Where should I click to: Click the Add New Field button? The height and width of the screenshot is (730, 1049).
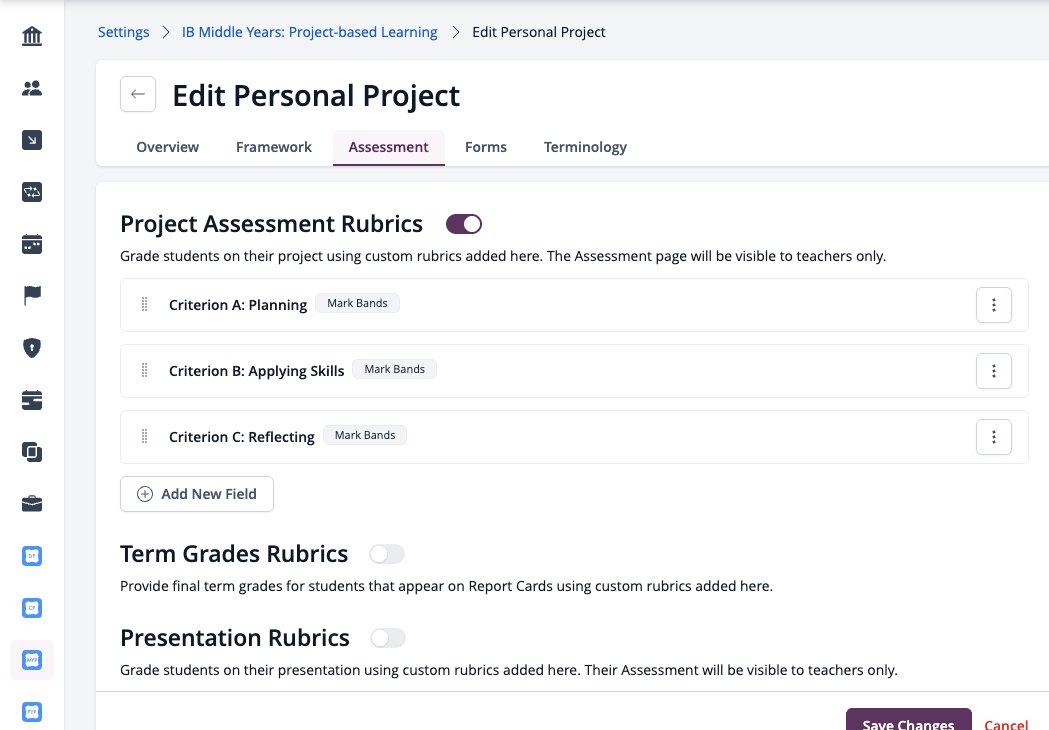click(197, 494)
